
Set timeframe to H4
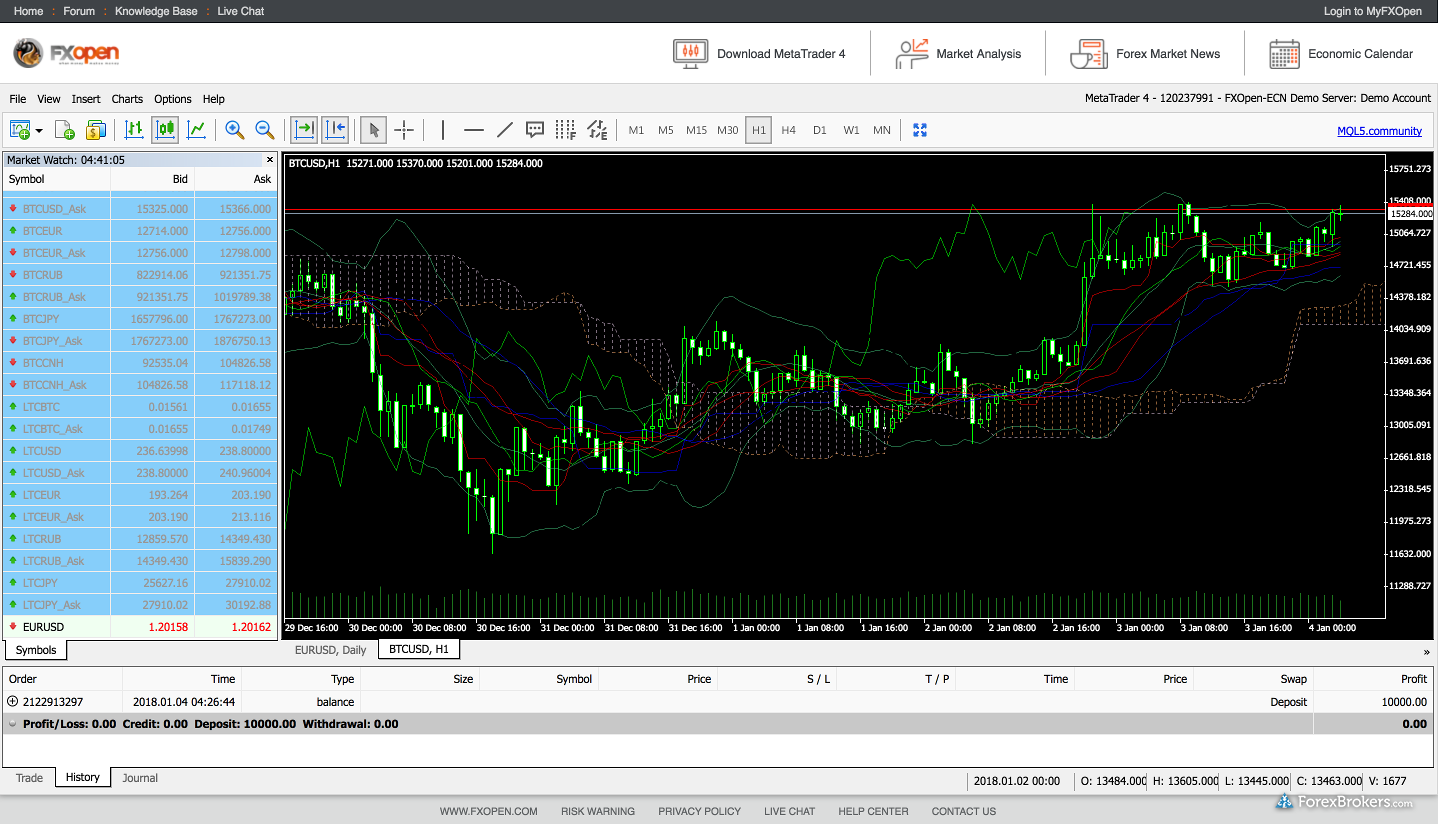click(789, 130)
